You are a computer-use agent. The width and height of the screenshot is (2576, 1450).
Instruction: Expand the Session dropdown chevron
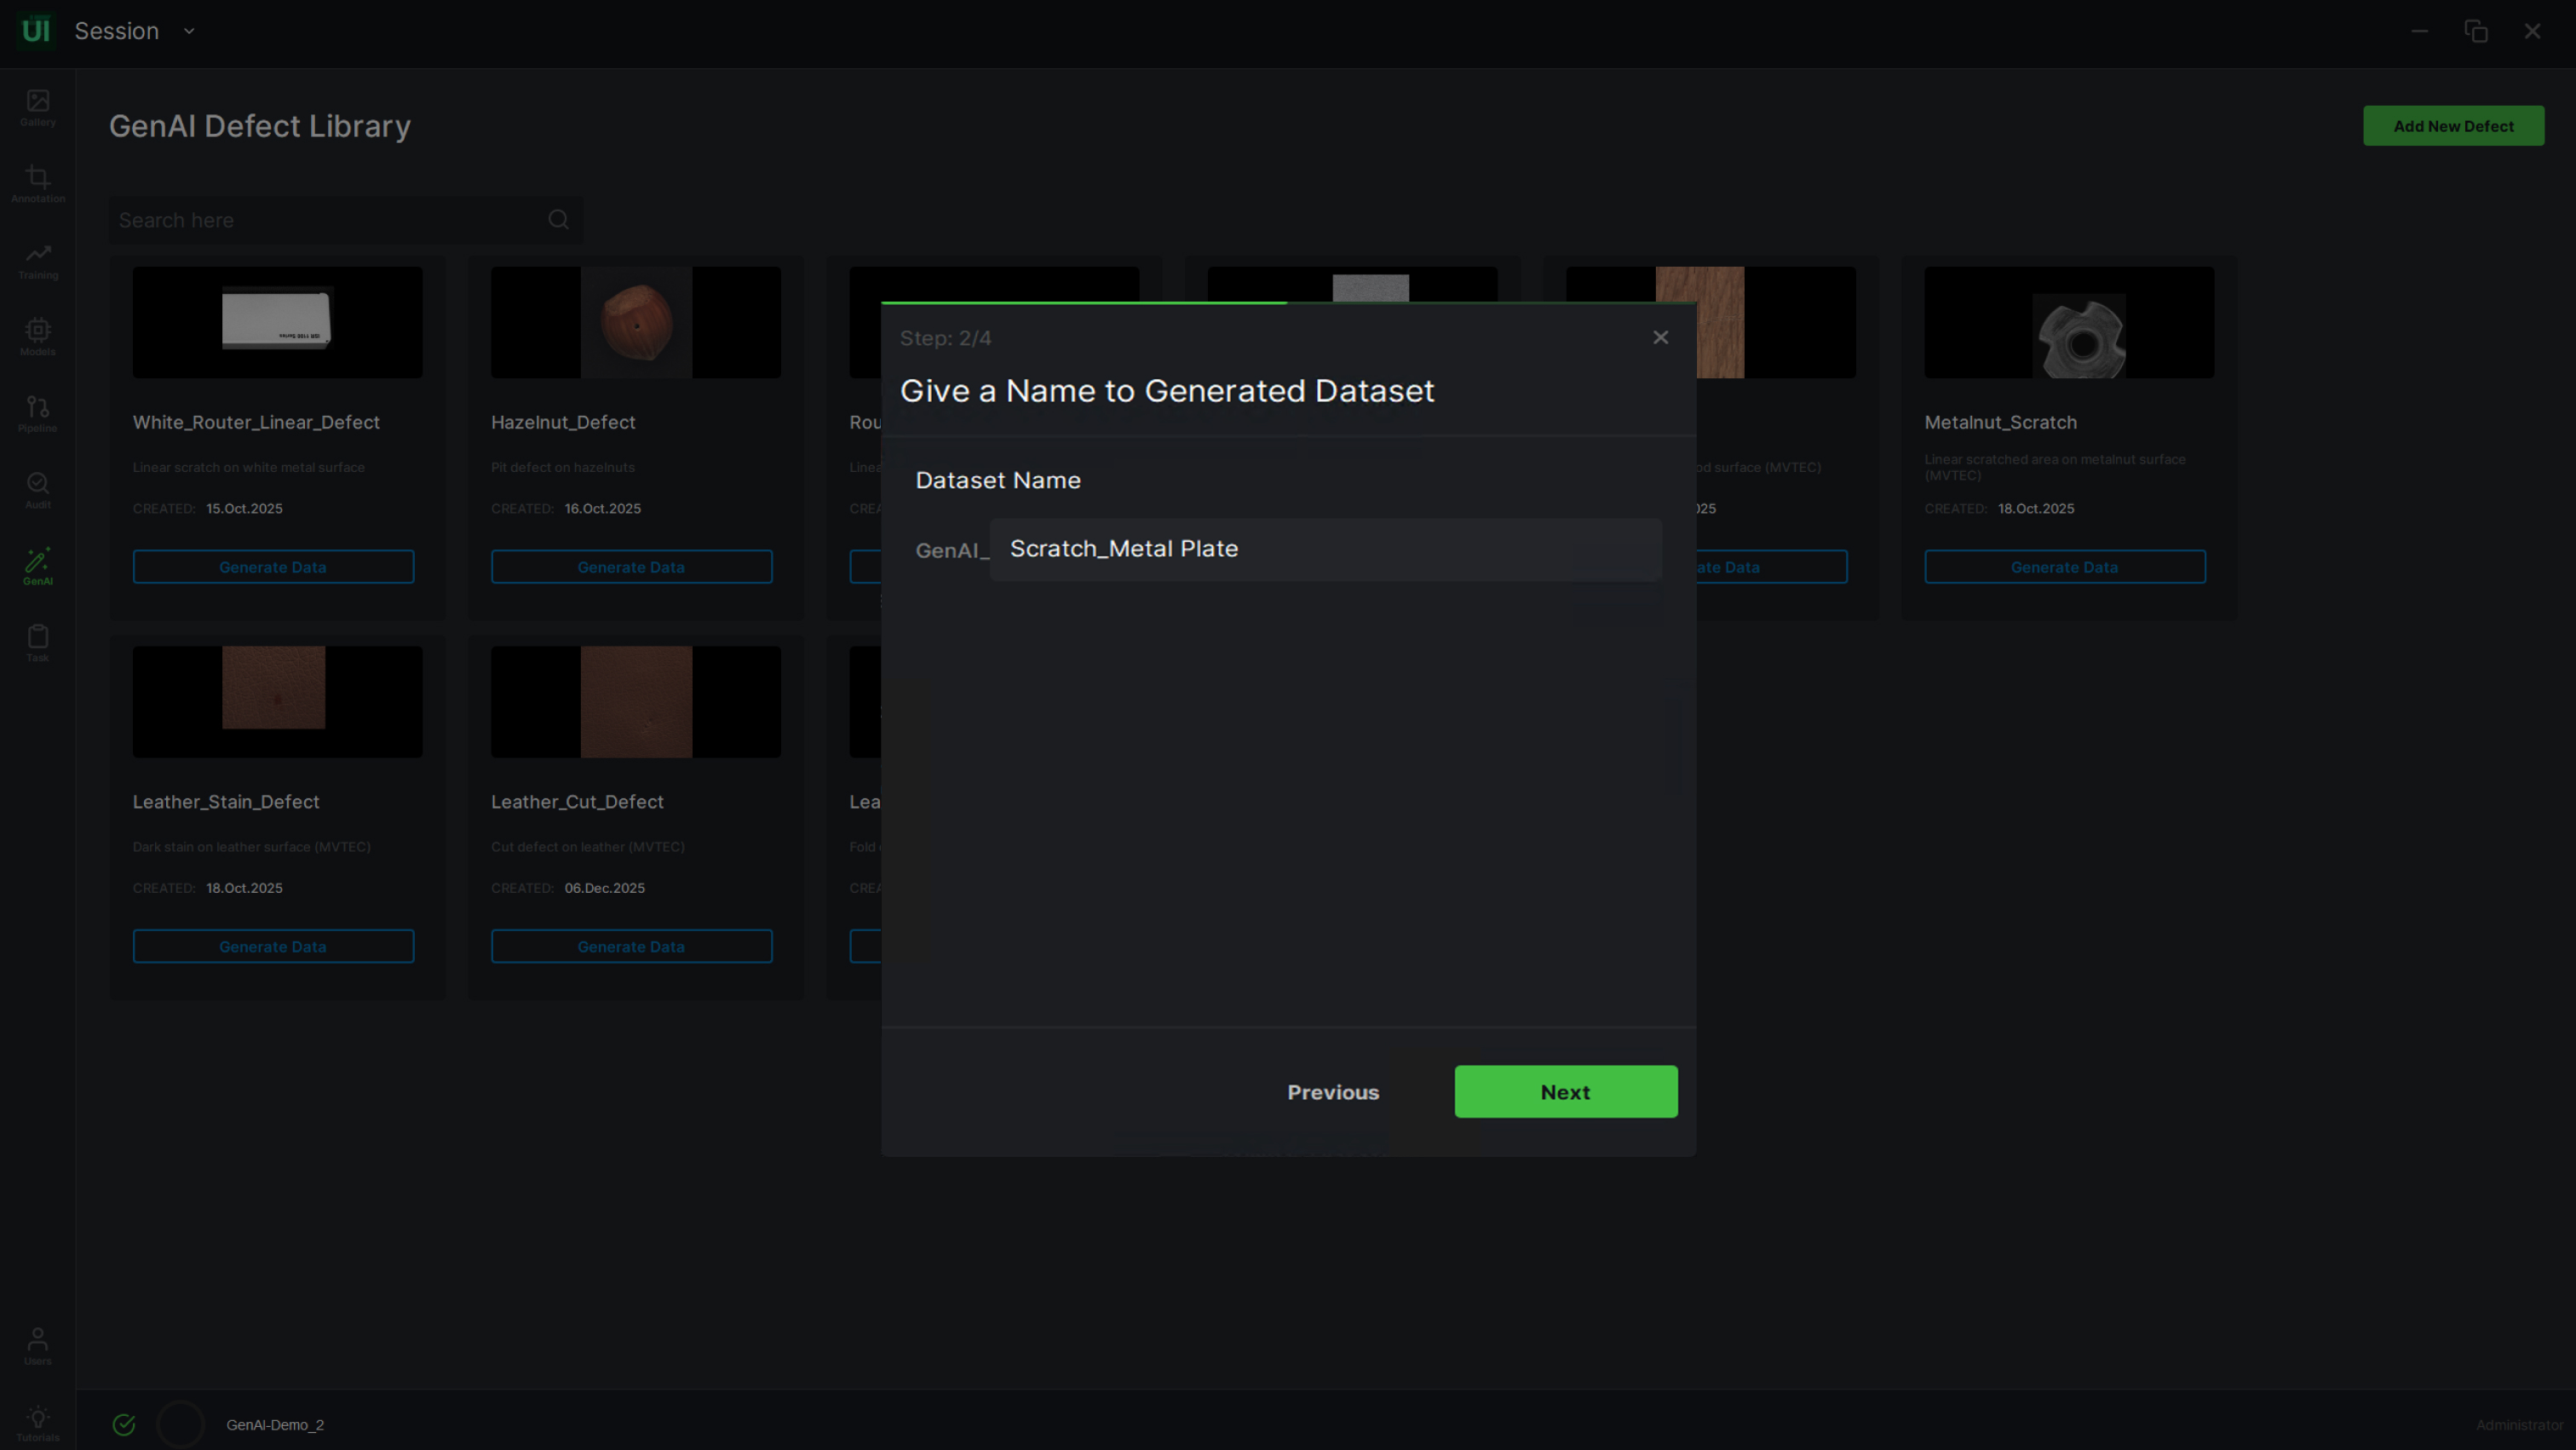189,31
